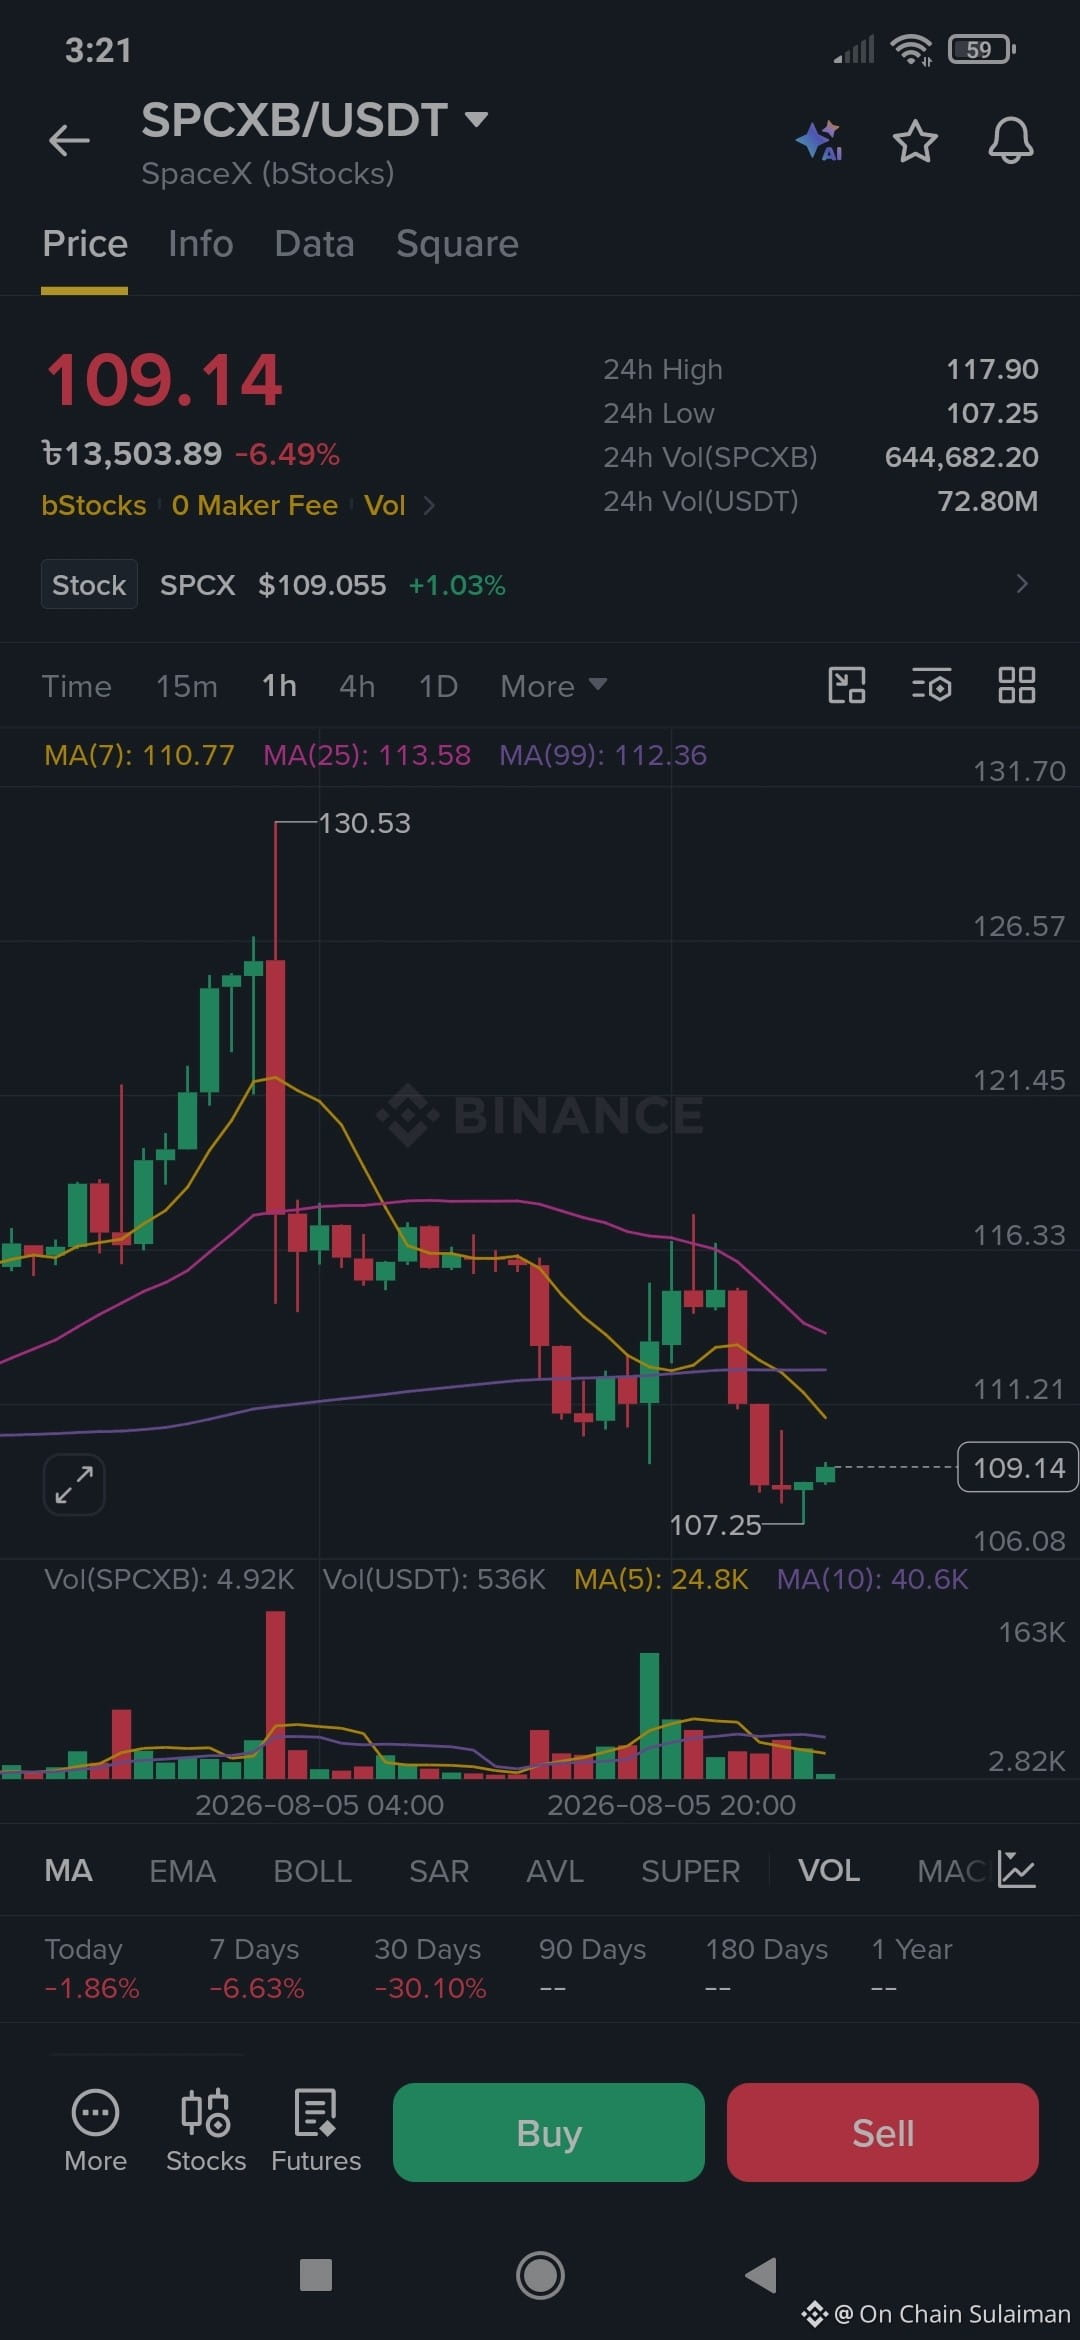Switch to the Info tab
The width and height of the screenshot is (1080, 2340).
201,244
